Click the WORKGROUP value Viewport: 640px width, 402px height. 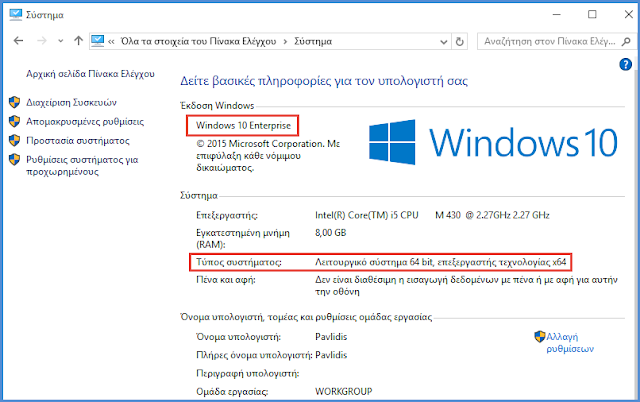[344, 392]
